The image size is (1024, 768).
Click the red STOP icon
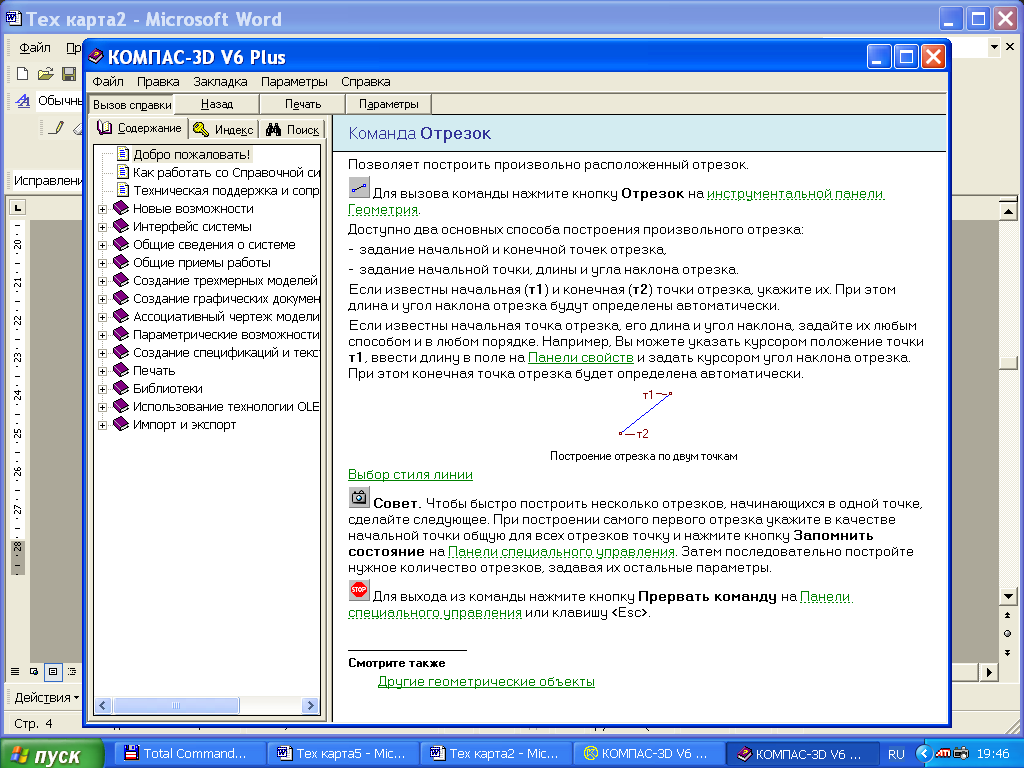pos(359,590)
